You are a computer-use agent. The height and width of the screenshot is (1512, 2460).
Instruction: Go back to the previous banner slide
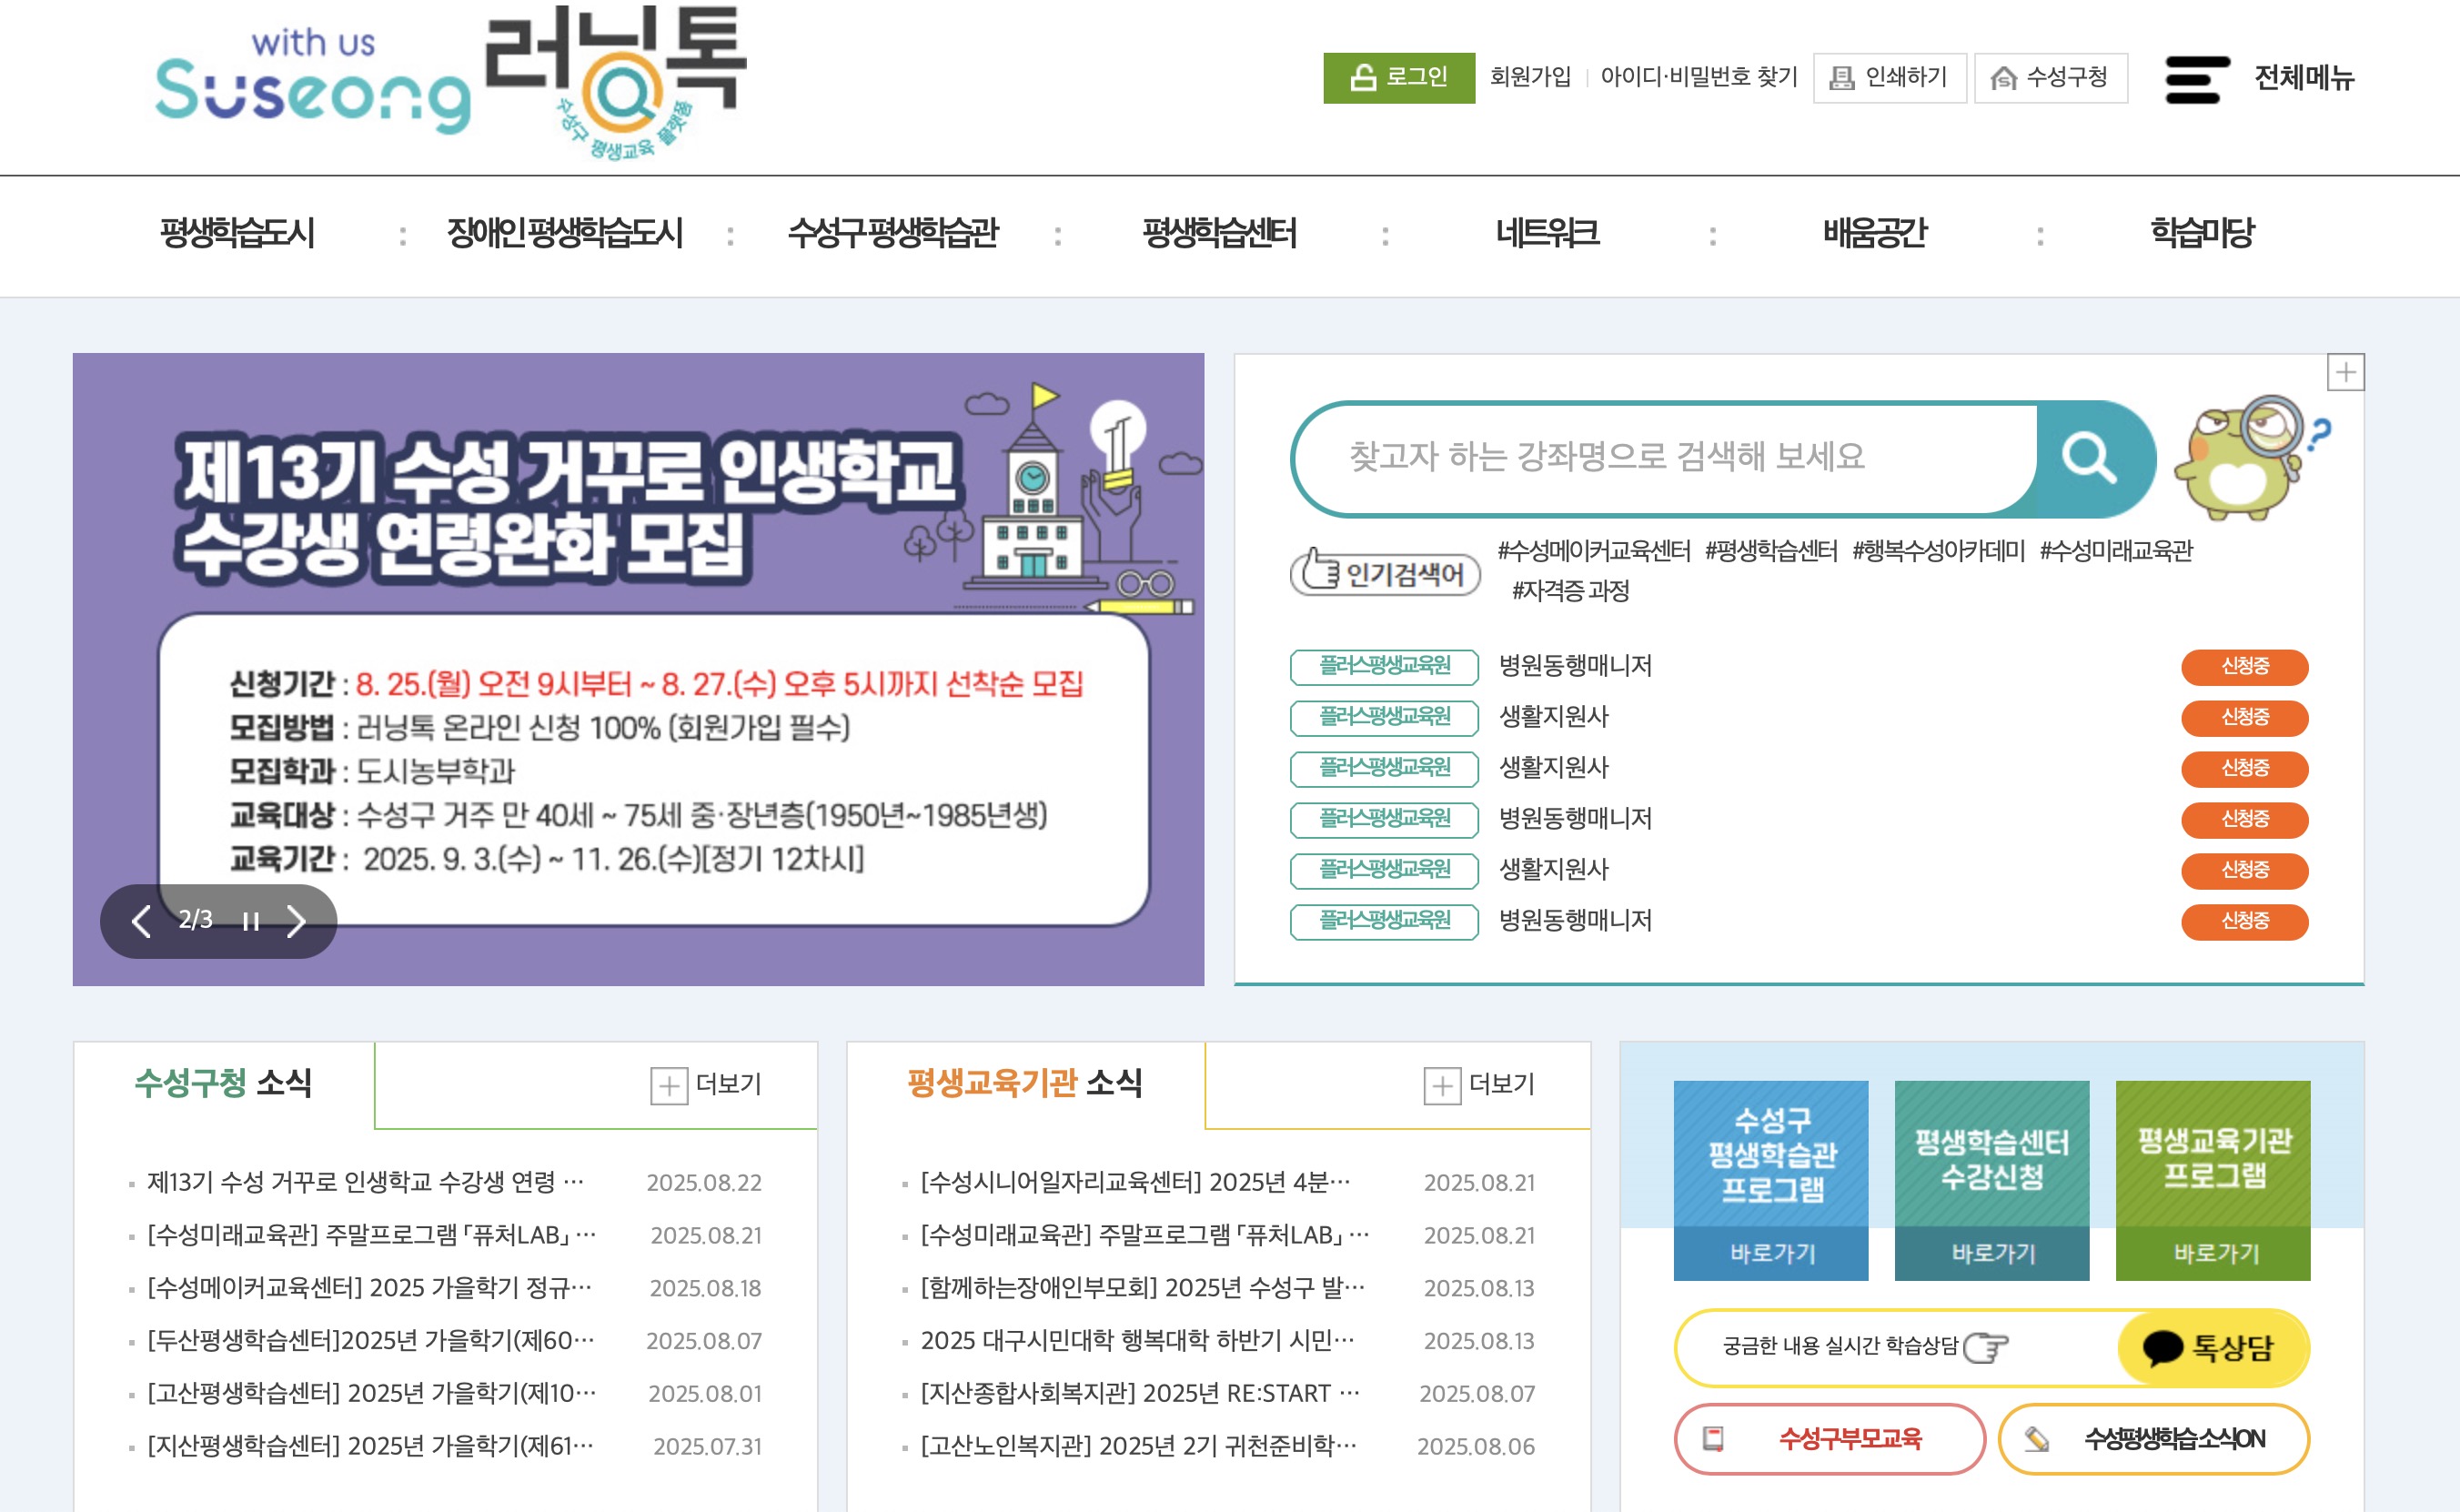click(141, 922)
